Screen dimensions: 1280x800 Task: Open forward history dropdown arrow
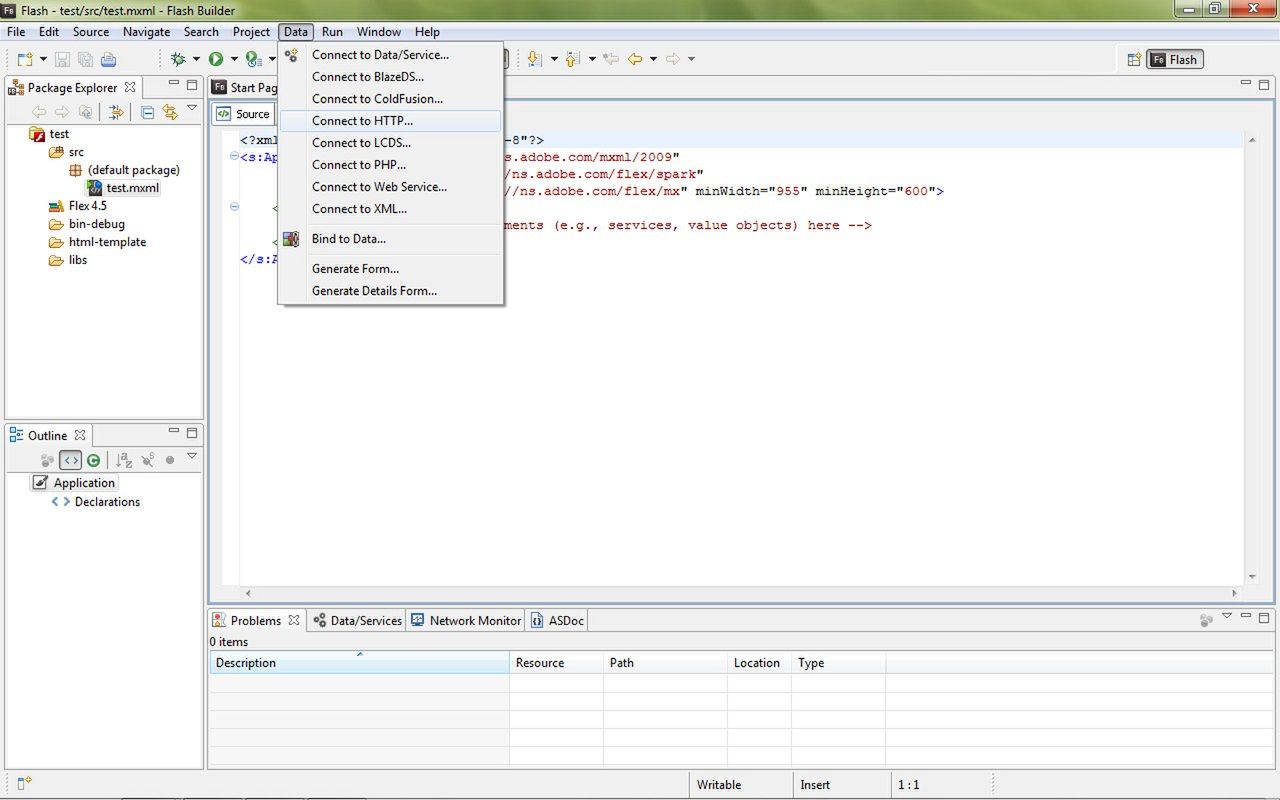point(691,59)
